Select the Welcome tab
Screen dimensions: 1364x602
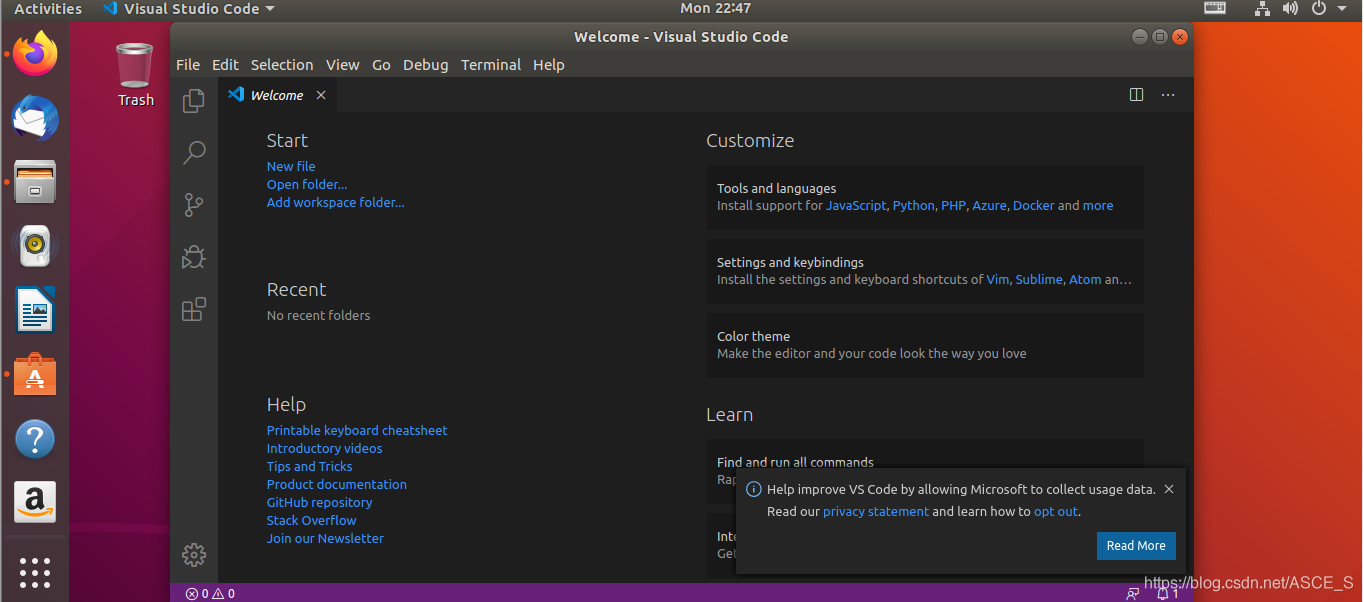(x=277, y=95)
